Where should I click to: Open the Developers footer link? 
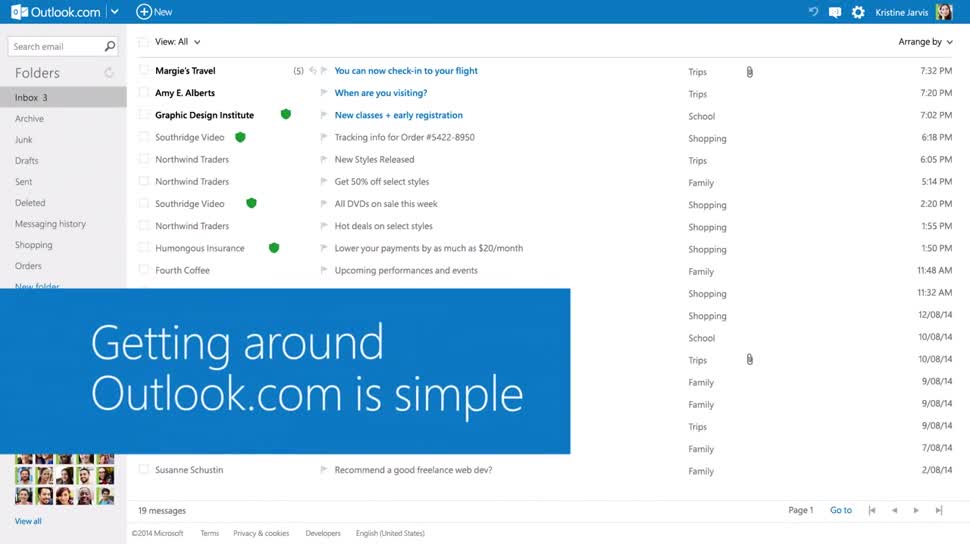[x=323, y=533]
